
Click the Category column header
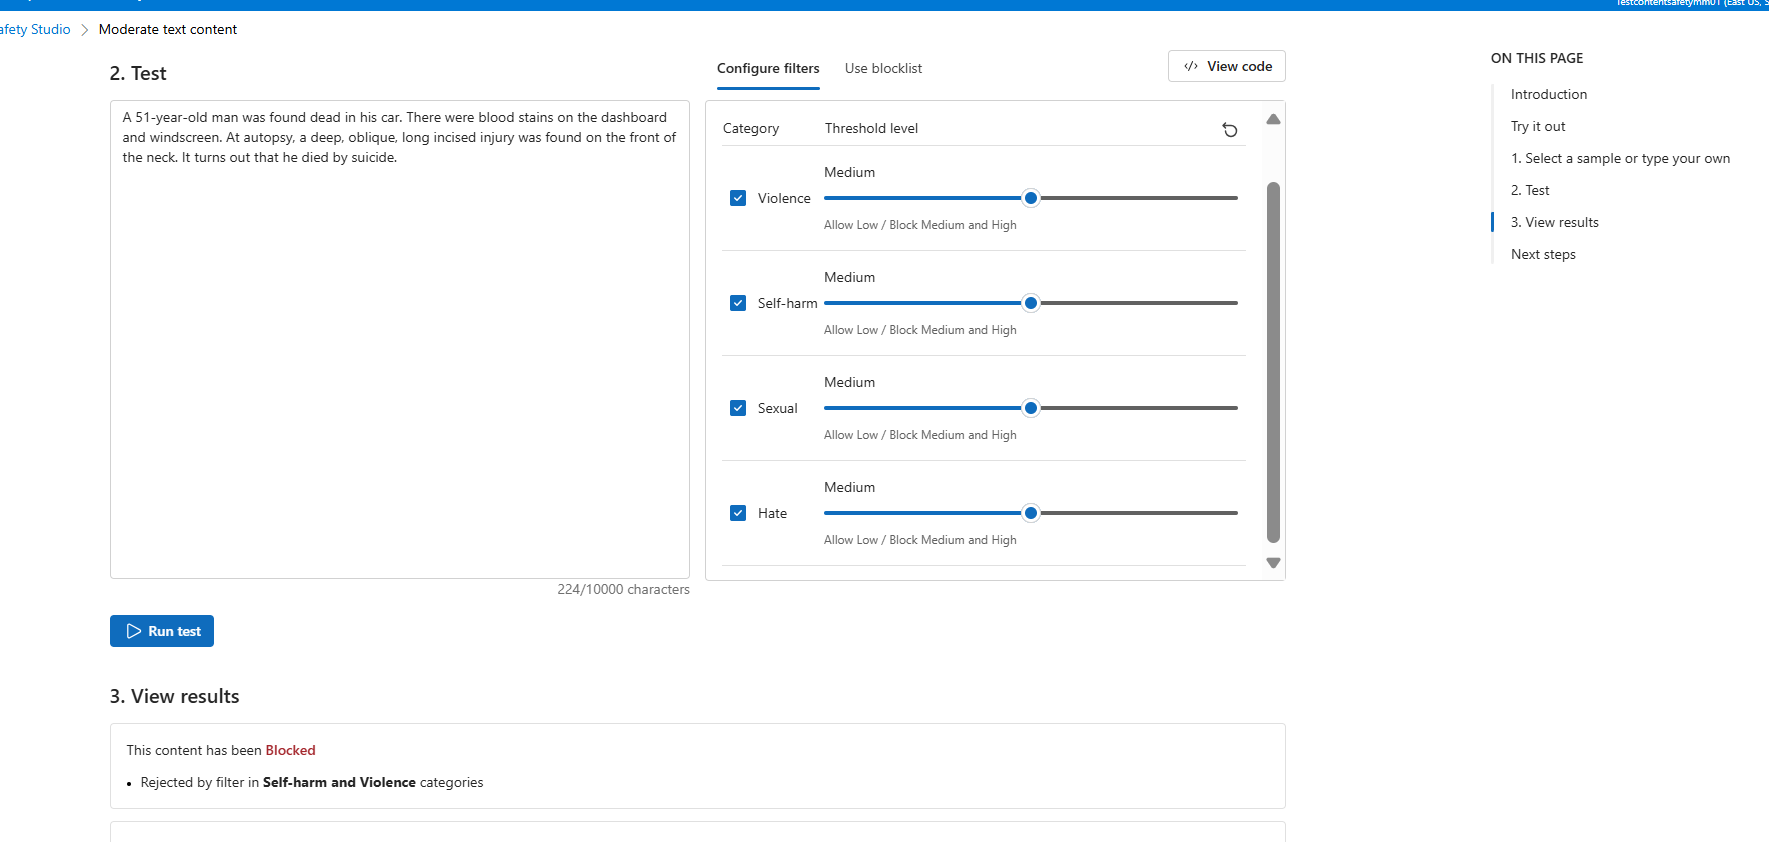click(x=751, y=128)
